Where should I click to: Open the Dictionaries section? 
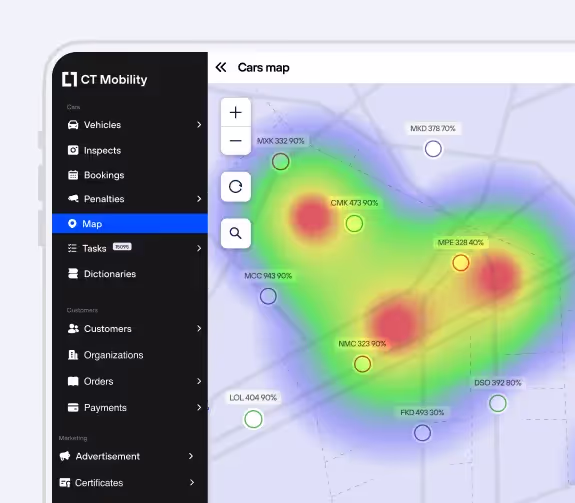[x=130, y=273]
